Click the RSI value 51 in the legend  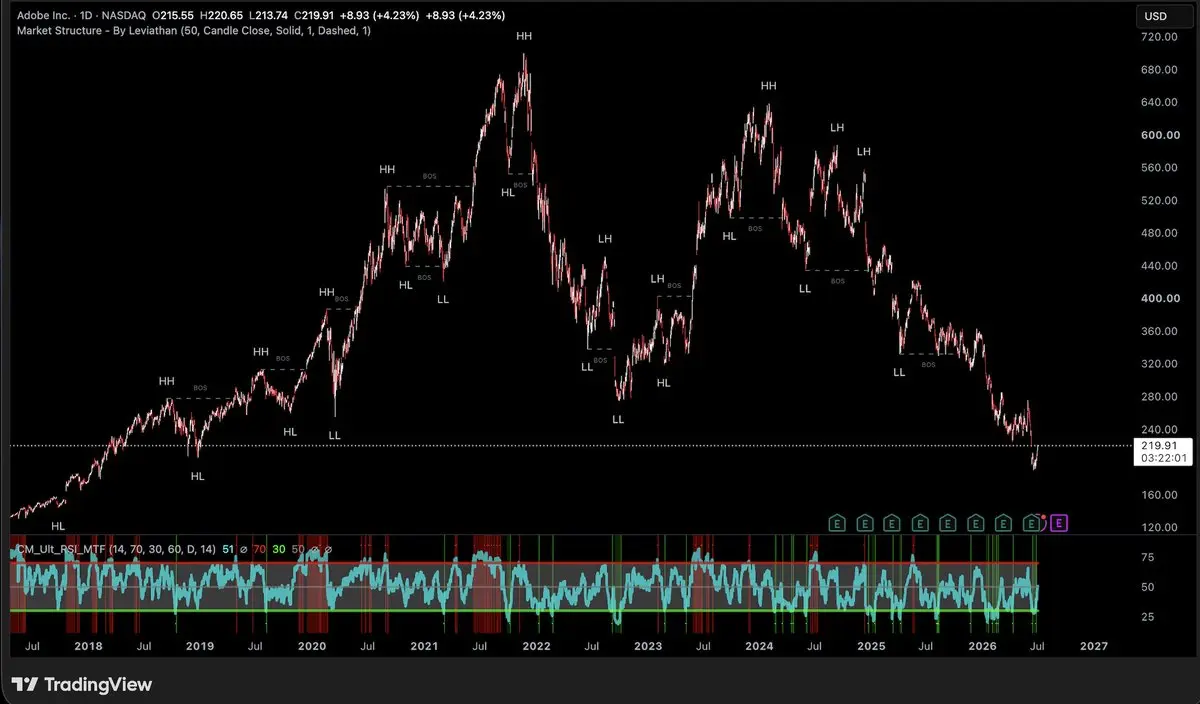(x=227, y=548)
